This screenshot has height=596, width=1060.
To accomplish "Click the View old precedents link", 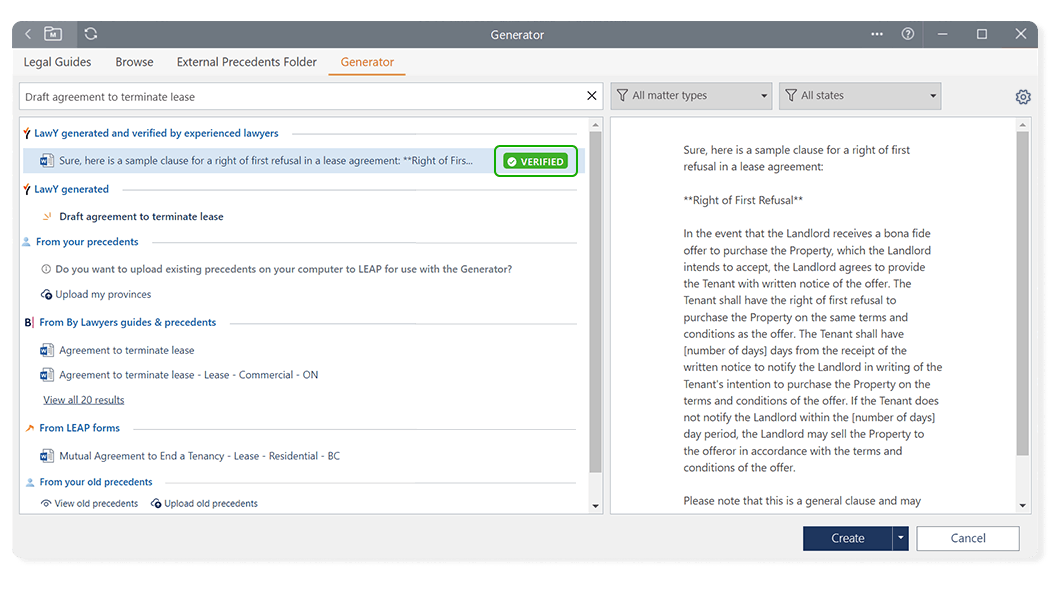I will (96, 504).
